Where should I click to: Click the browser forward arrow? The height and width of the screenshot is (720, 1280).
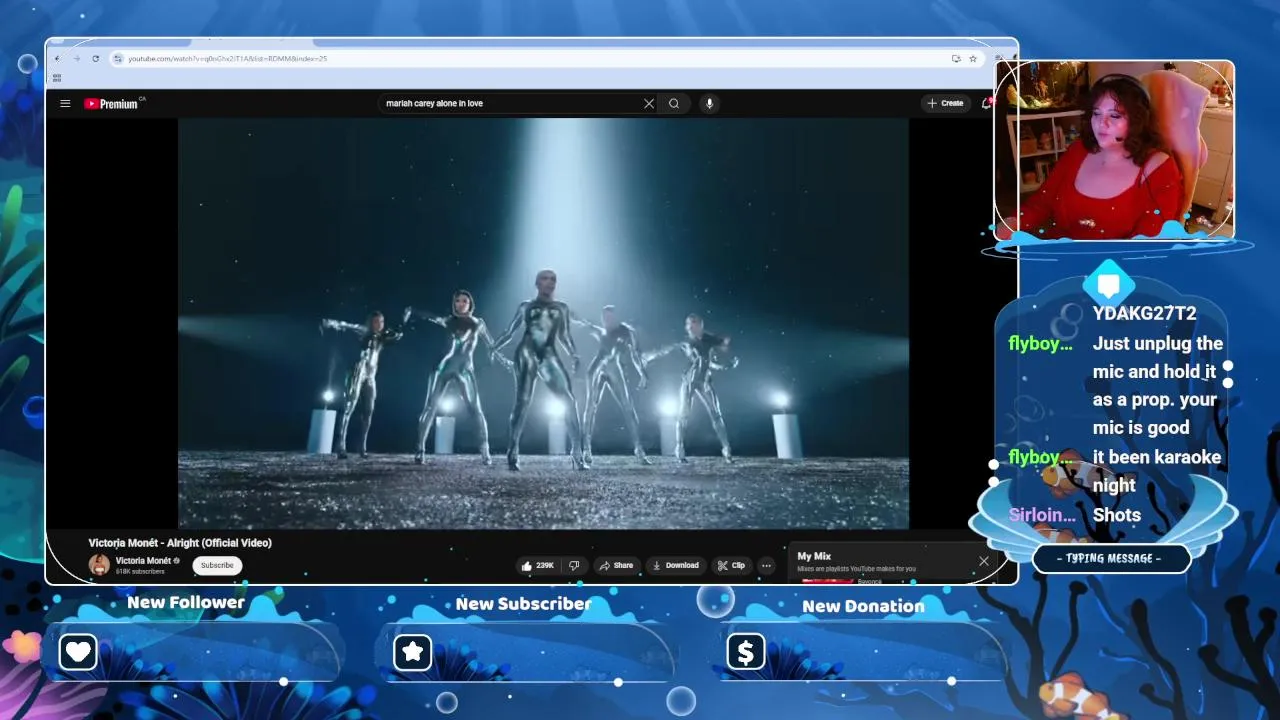coord(76,58)
